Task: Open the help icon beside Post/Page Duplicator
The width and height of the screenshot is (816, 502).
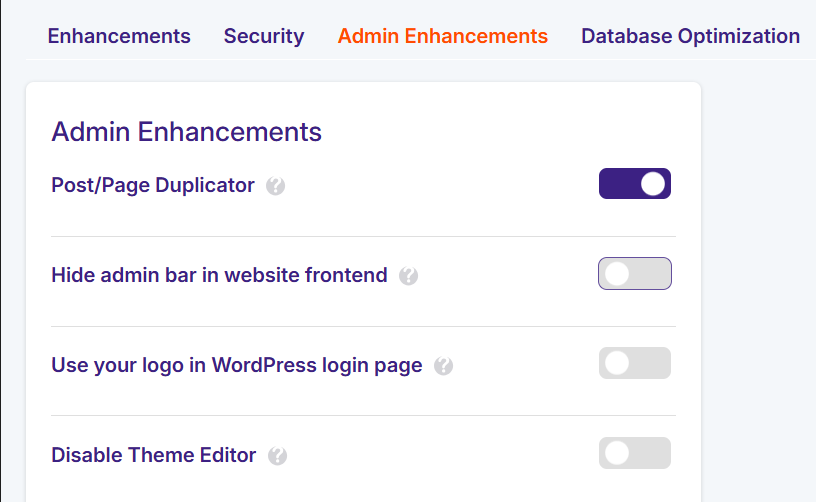Action: [275, 186]
